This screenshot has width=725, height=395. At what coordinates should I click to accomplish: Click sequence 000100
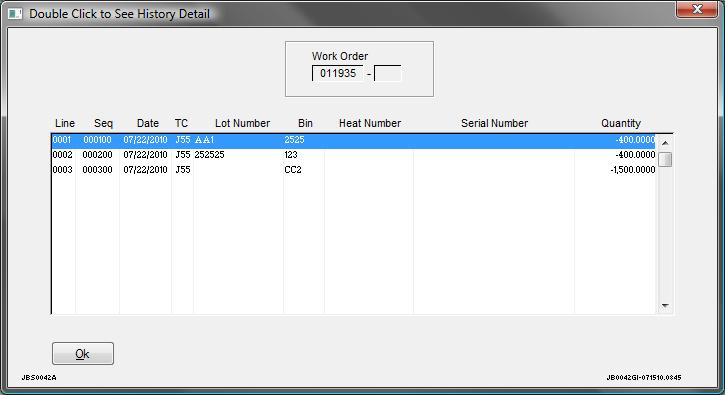[97, 140]
